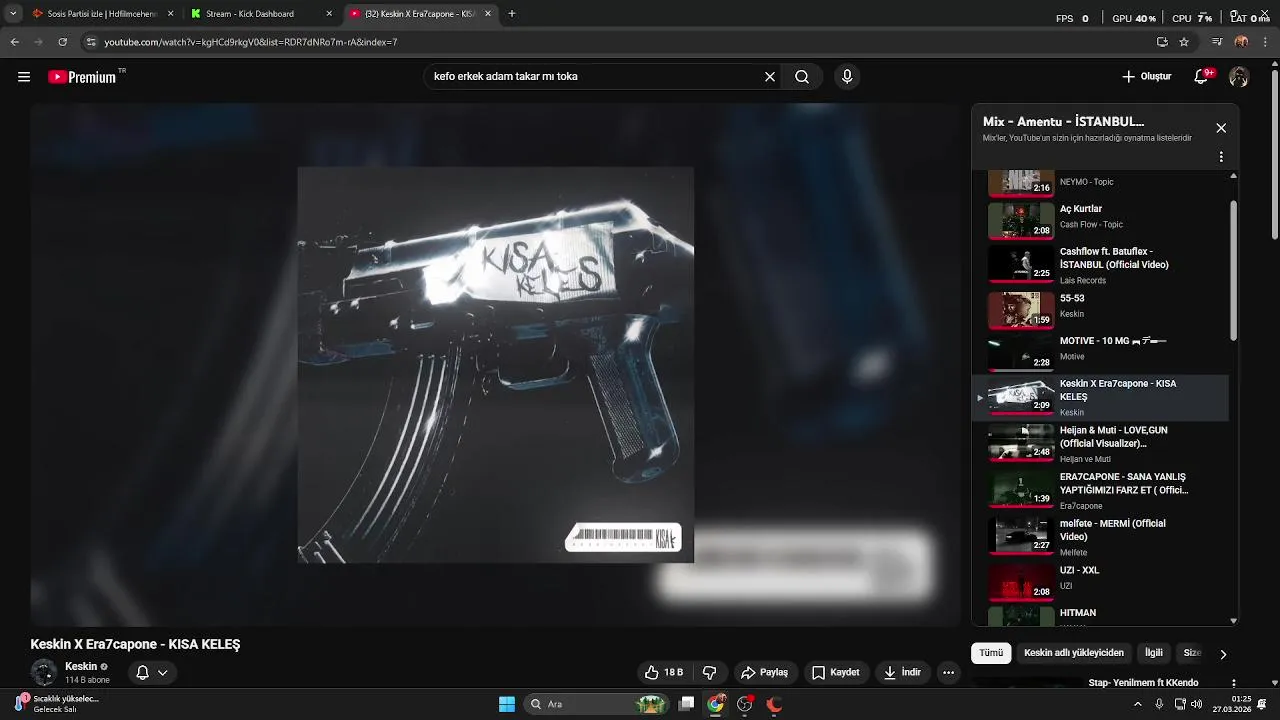Click the video player album artwork
The width and height of the screenshot is (1280, 720).
click(x=496, y=365)
